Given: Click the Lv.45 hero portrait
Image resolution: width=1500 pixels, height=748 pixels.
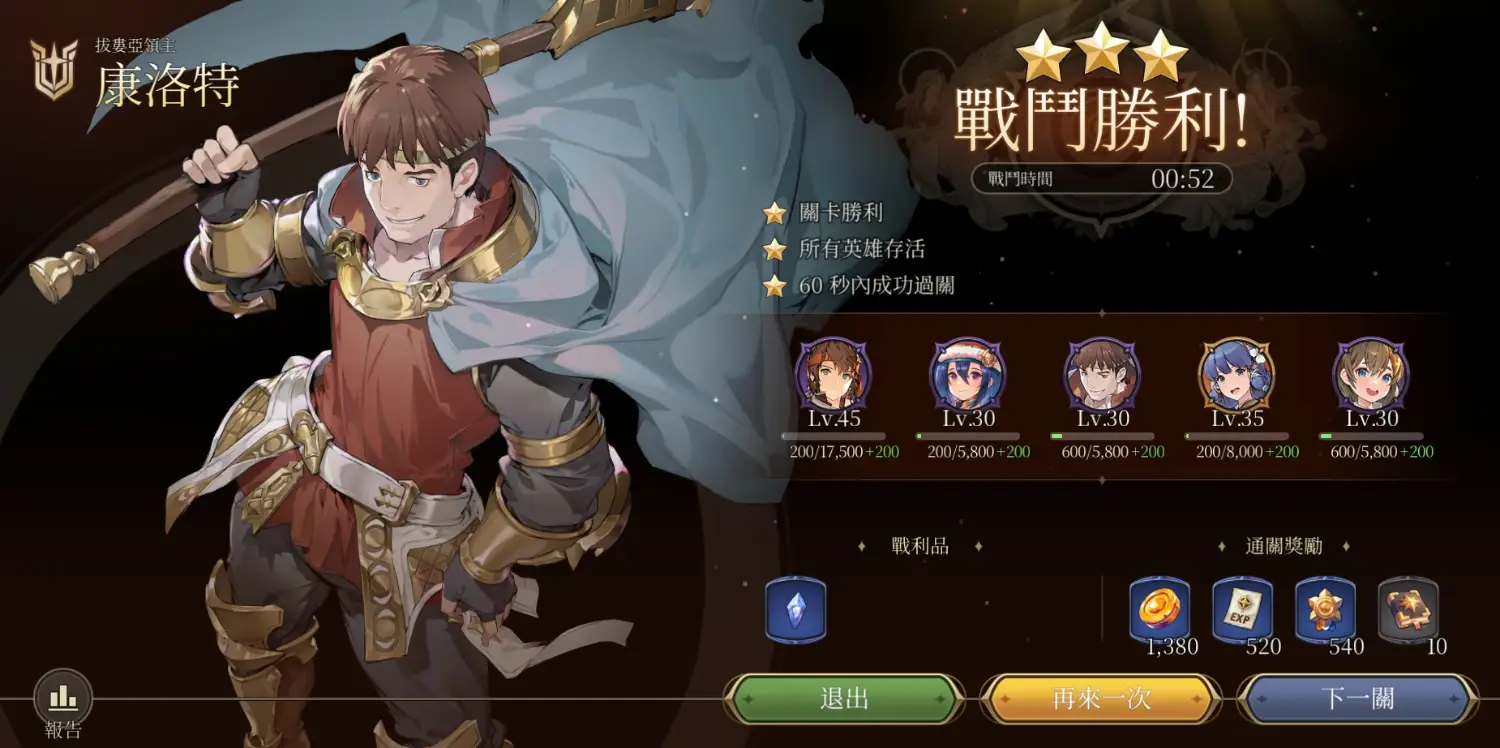Looking at the screenshot, I should point(834,375).
